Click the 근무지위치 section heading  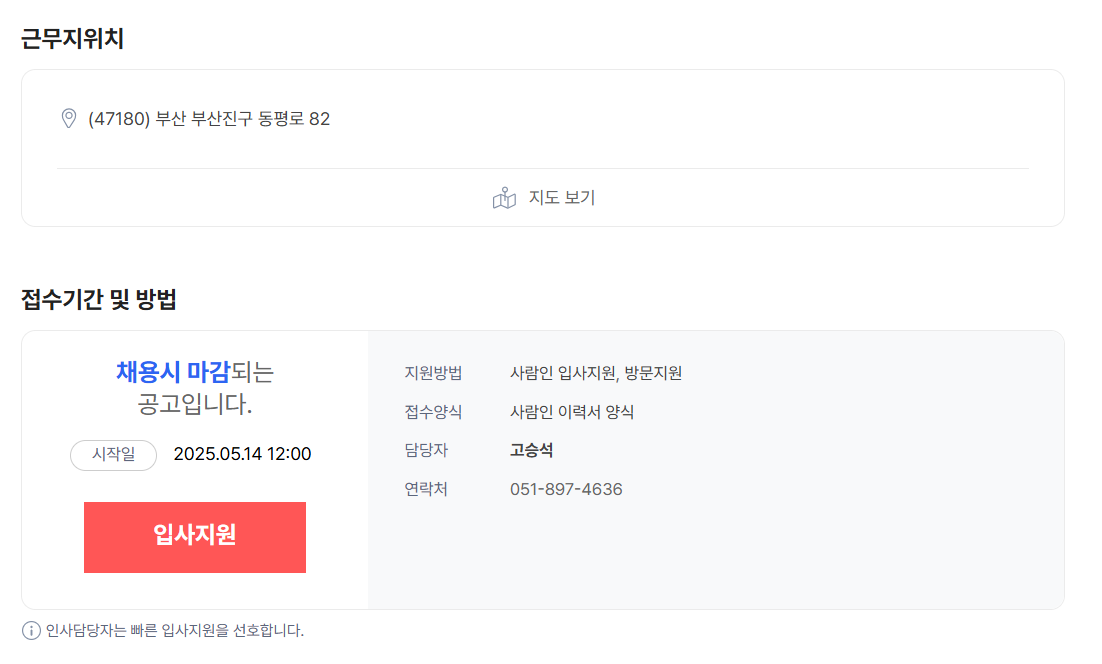pos(72,38)
